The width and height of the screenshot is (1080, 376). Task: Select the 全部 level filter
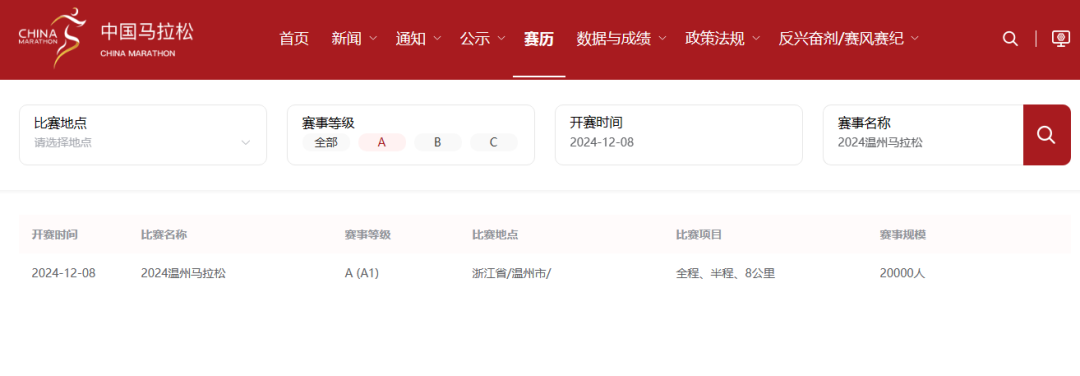pos(326,143)
